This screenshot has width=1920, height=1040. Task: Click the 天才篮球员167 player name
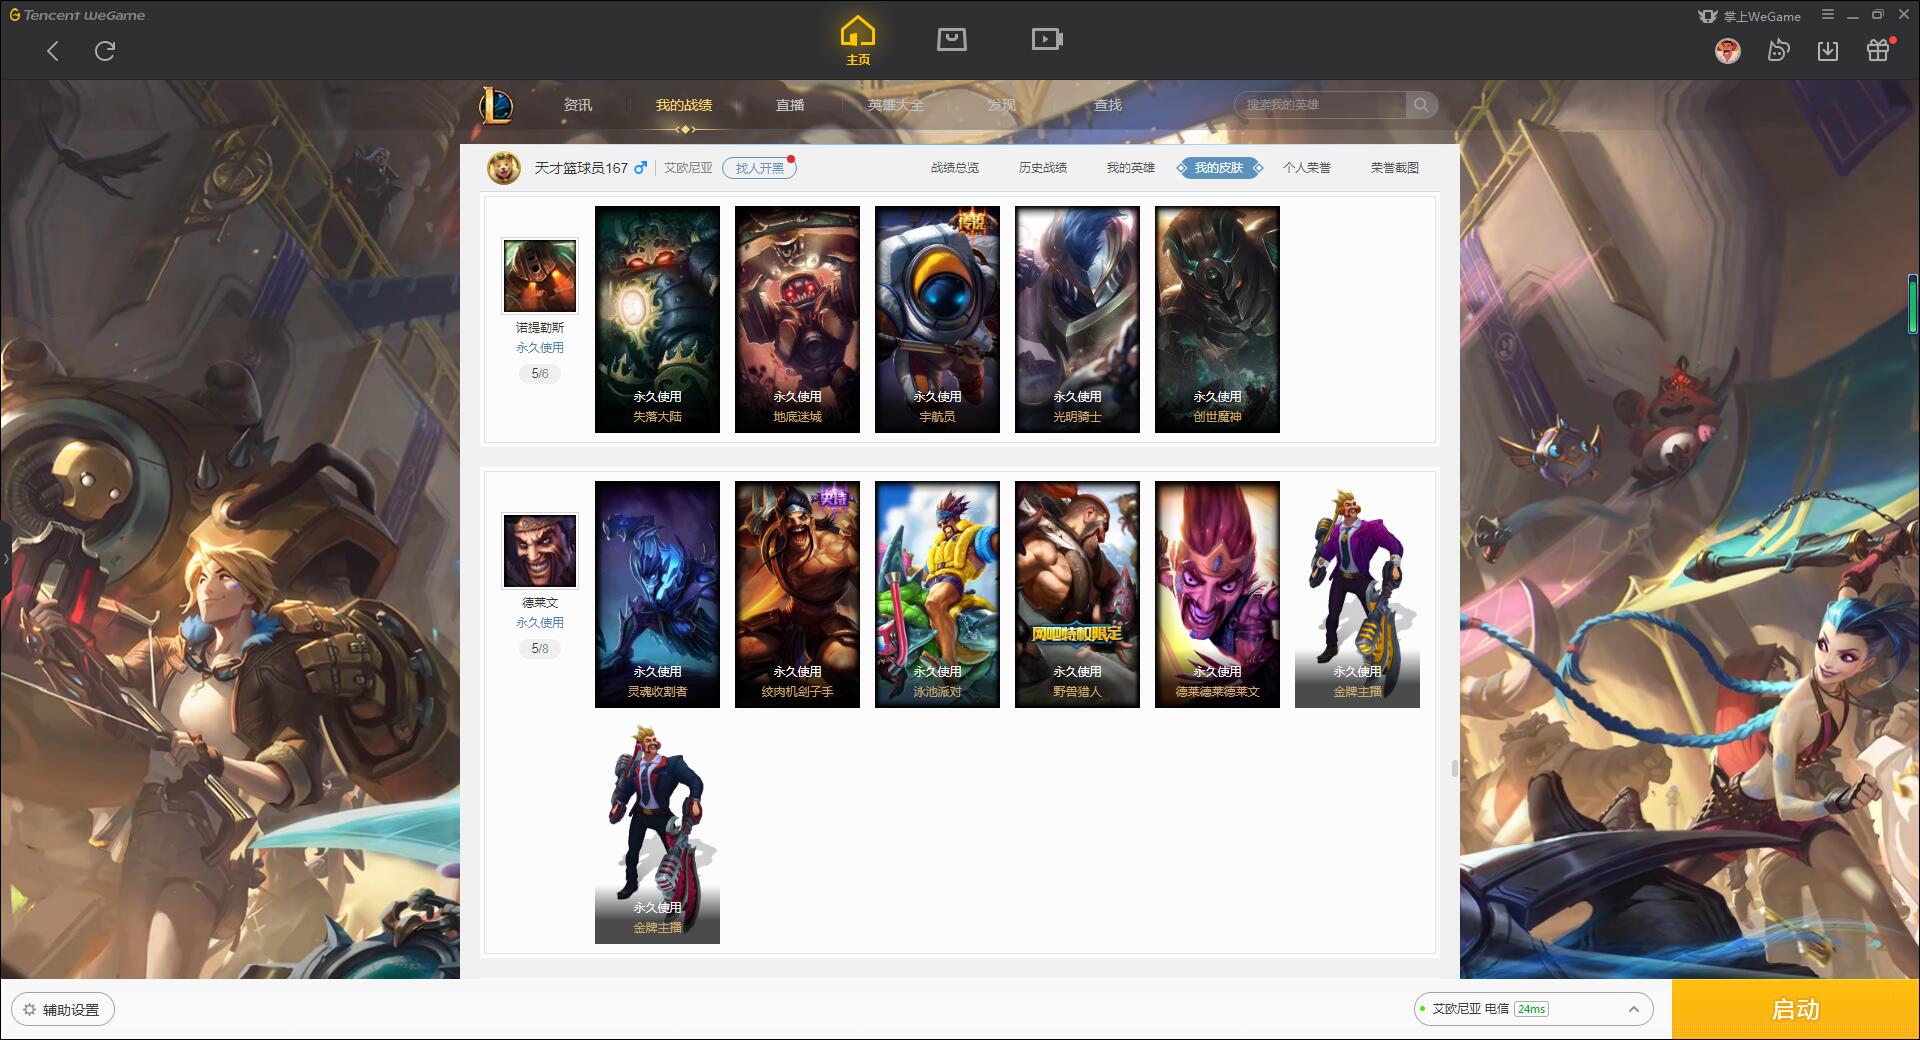[x=581, y=168]
